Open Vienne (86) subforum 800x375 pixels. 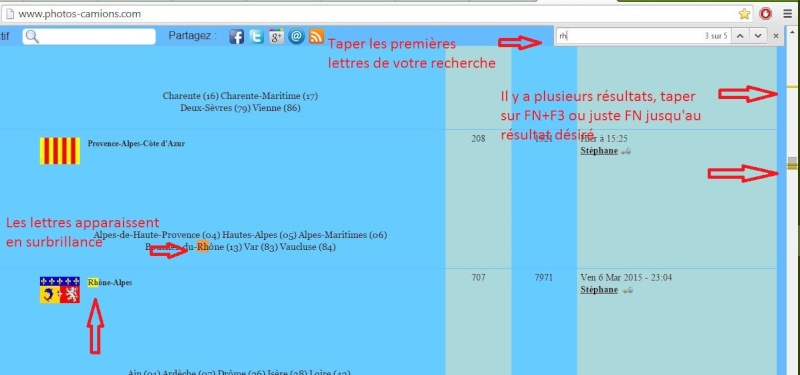click(x=277, y=108)
